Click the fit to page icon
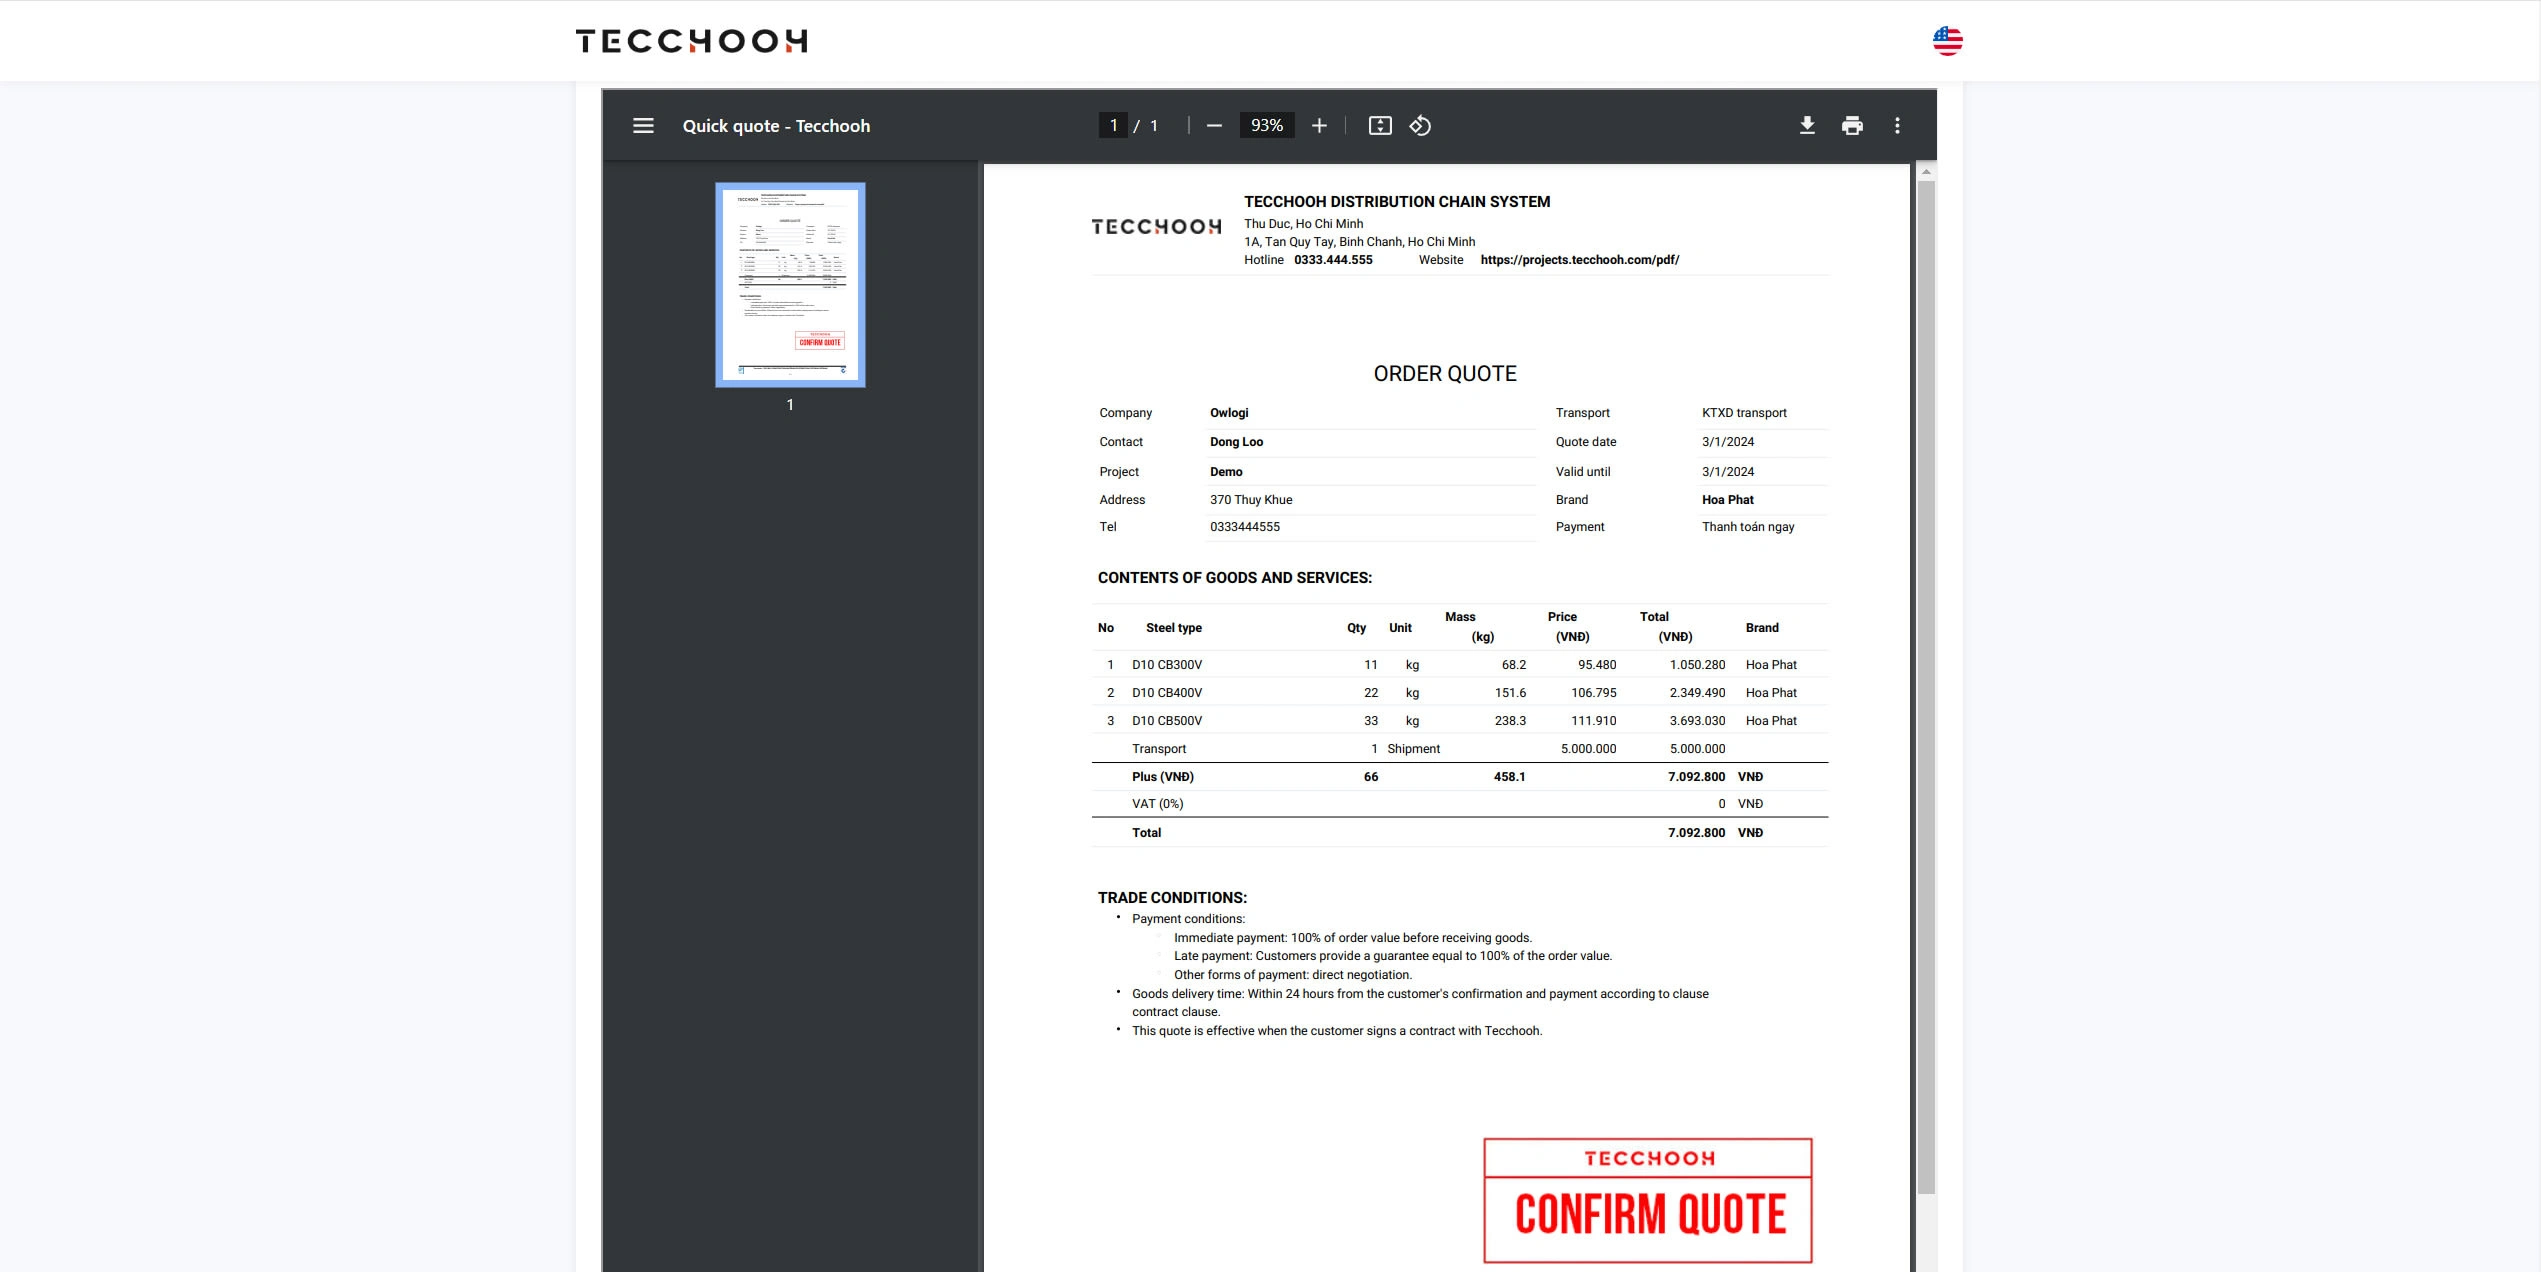Screen dimensions: 2541x1272 (x=1379, y=126)
